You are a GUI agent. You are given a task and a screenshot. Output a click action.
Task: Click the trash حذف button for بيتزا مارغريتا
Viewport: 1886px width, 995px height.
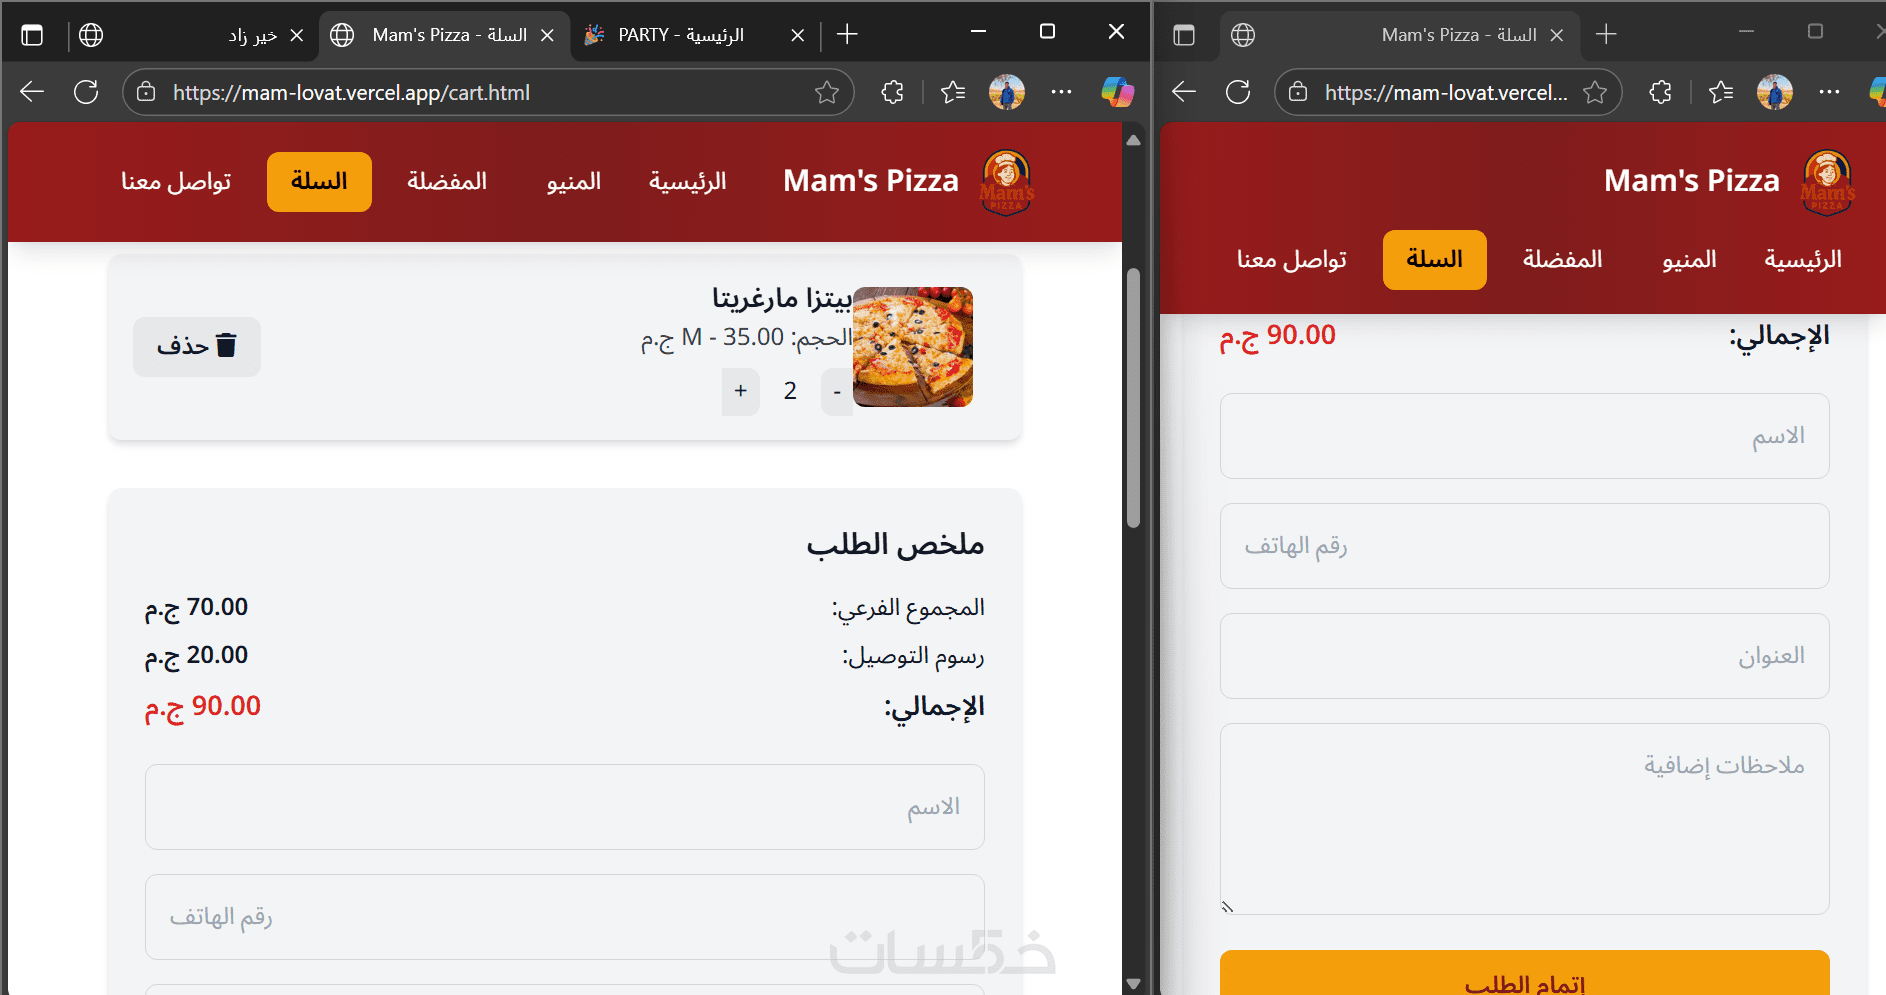[x=197, y=346]
